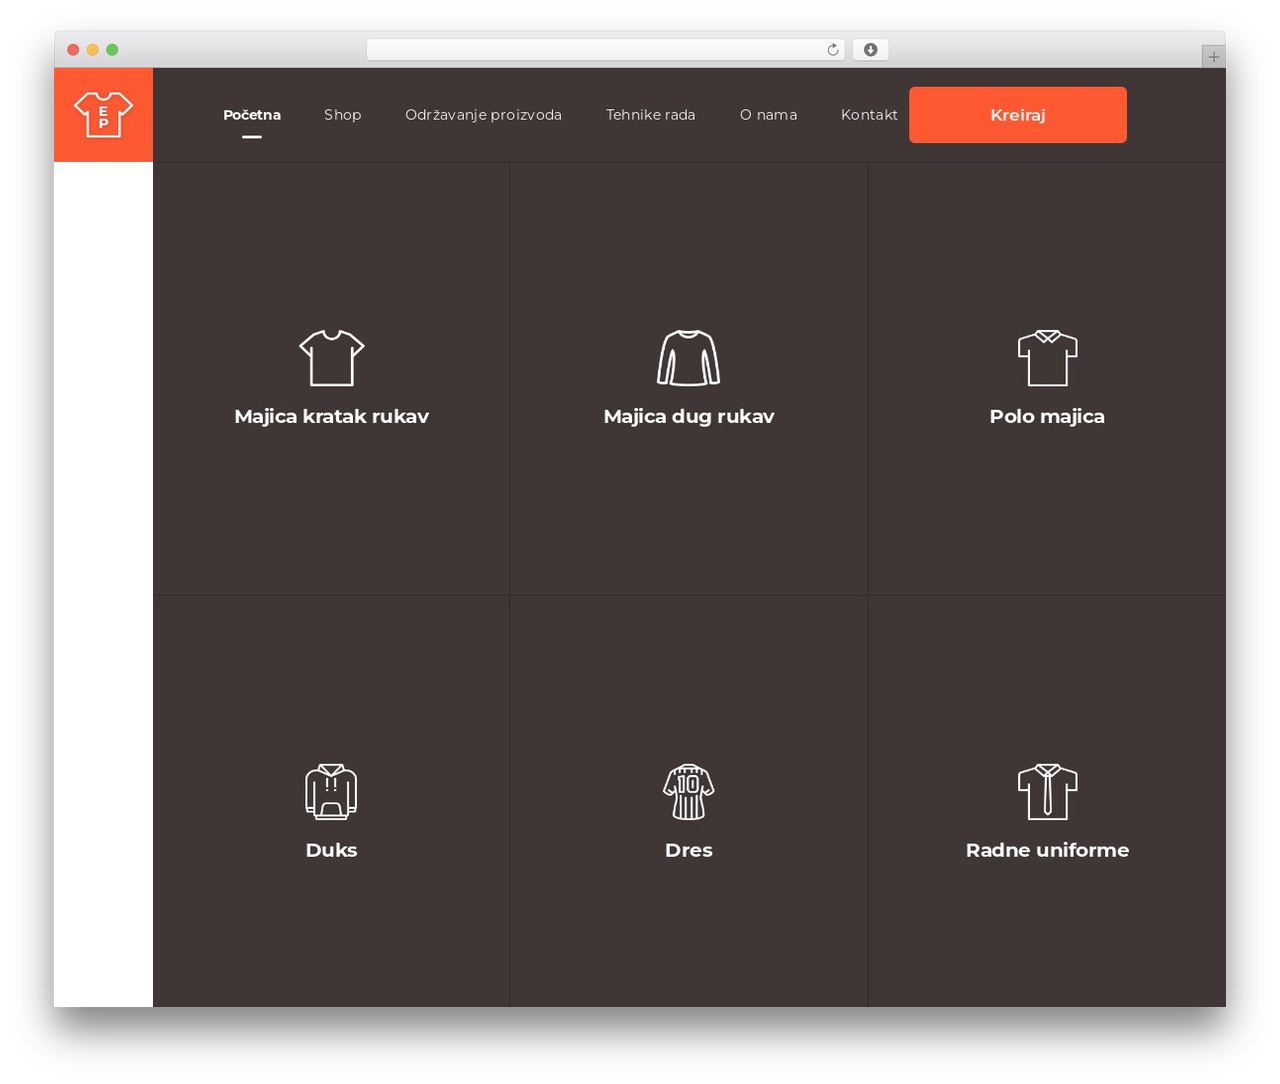Click the EP t-shirt logo
The width and height of the screenshot is (1280, 1084).
coord(103,114)
